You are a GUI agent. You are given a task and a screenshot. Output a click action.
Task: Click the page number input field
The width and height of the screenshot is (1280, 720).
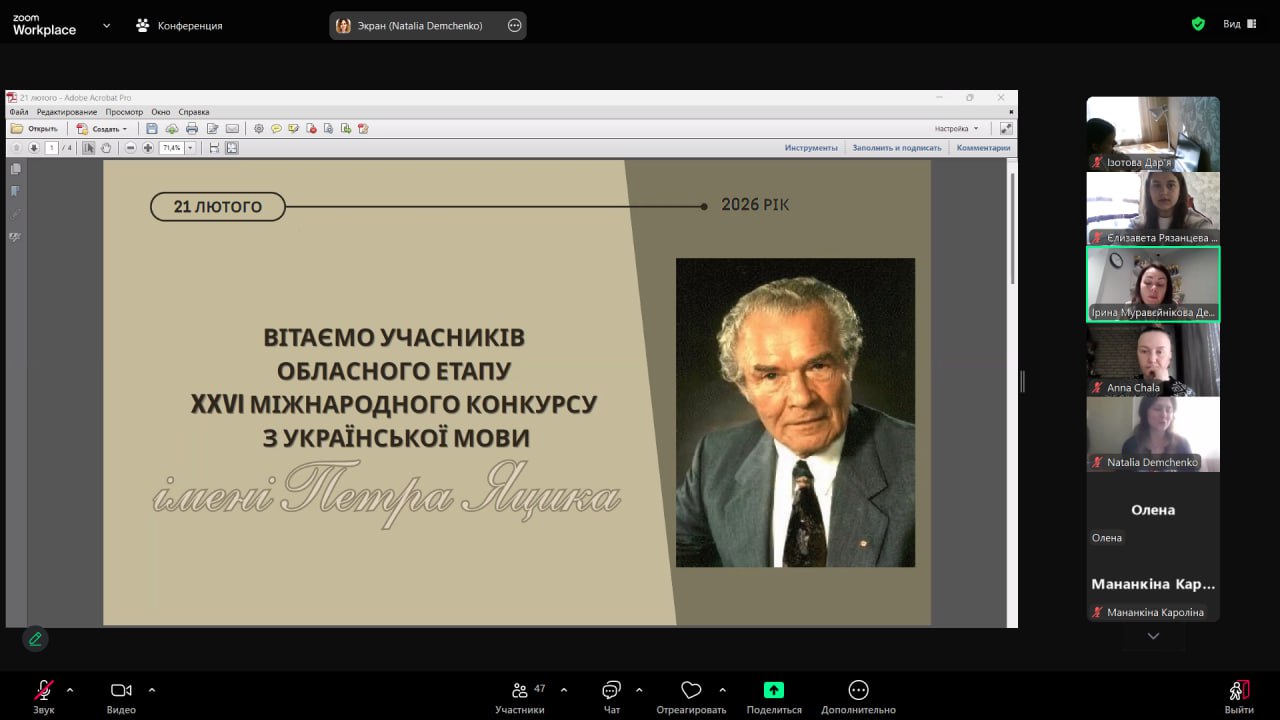coord(51,148)
